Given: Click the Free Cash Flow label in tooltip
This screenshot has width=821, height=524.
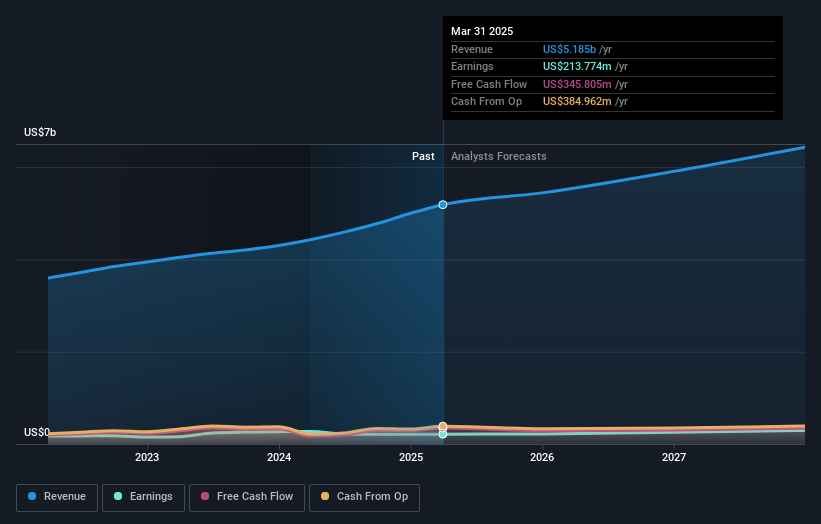Looking at the screenshot, I should point(489,84).
